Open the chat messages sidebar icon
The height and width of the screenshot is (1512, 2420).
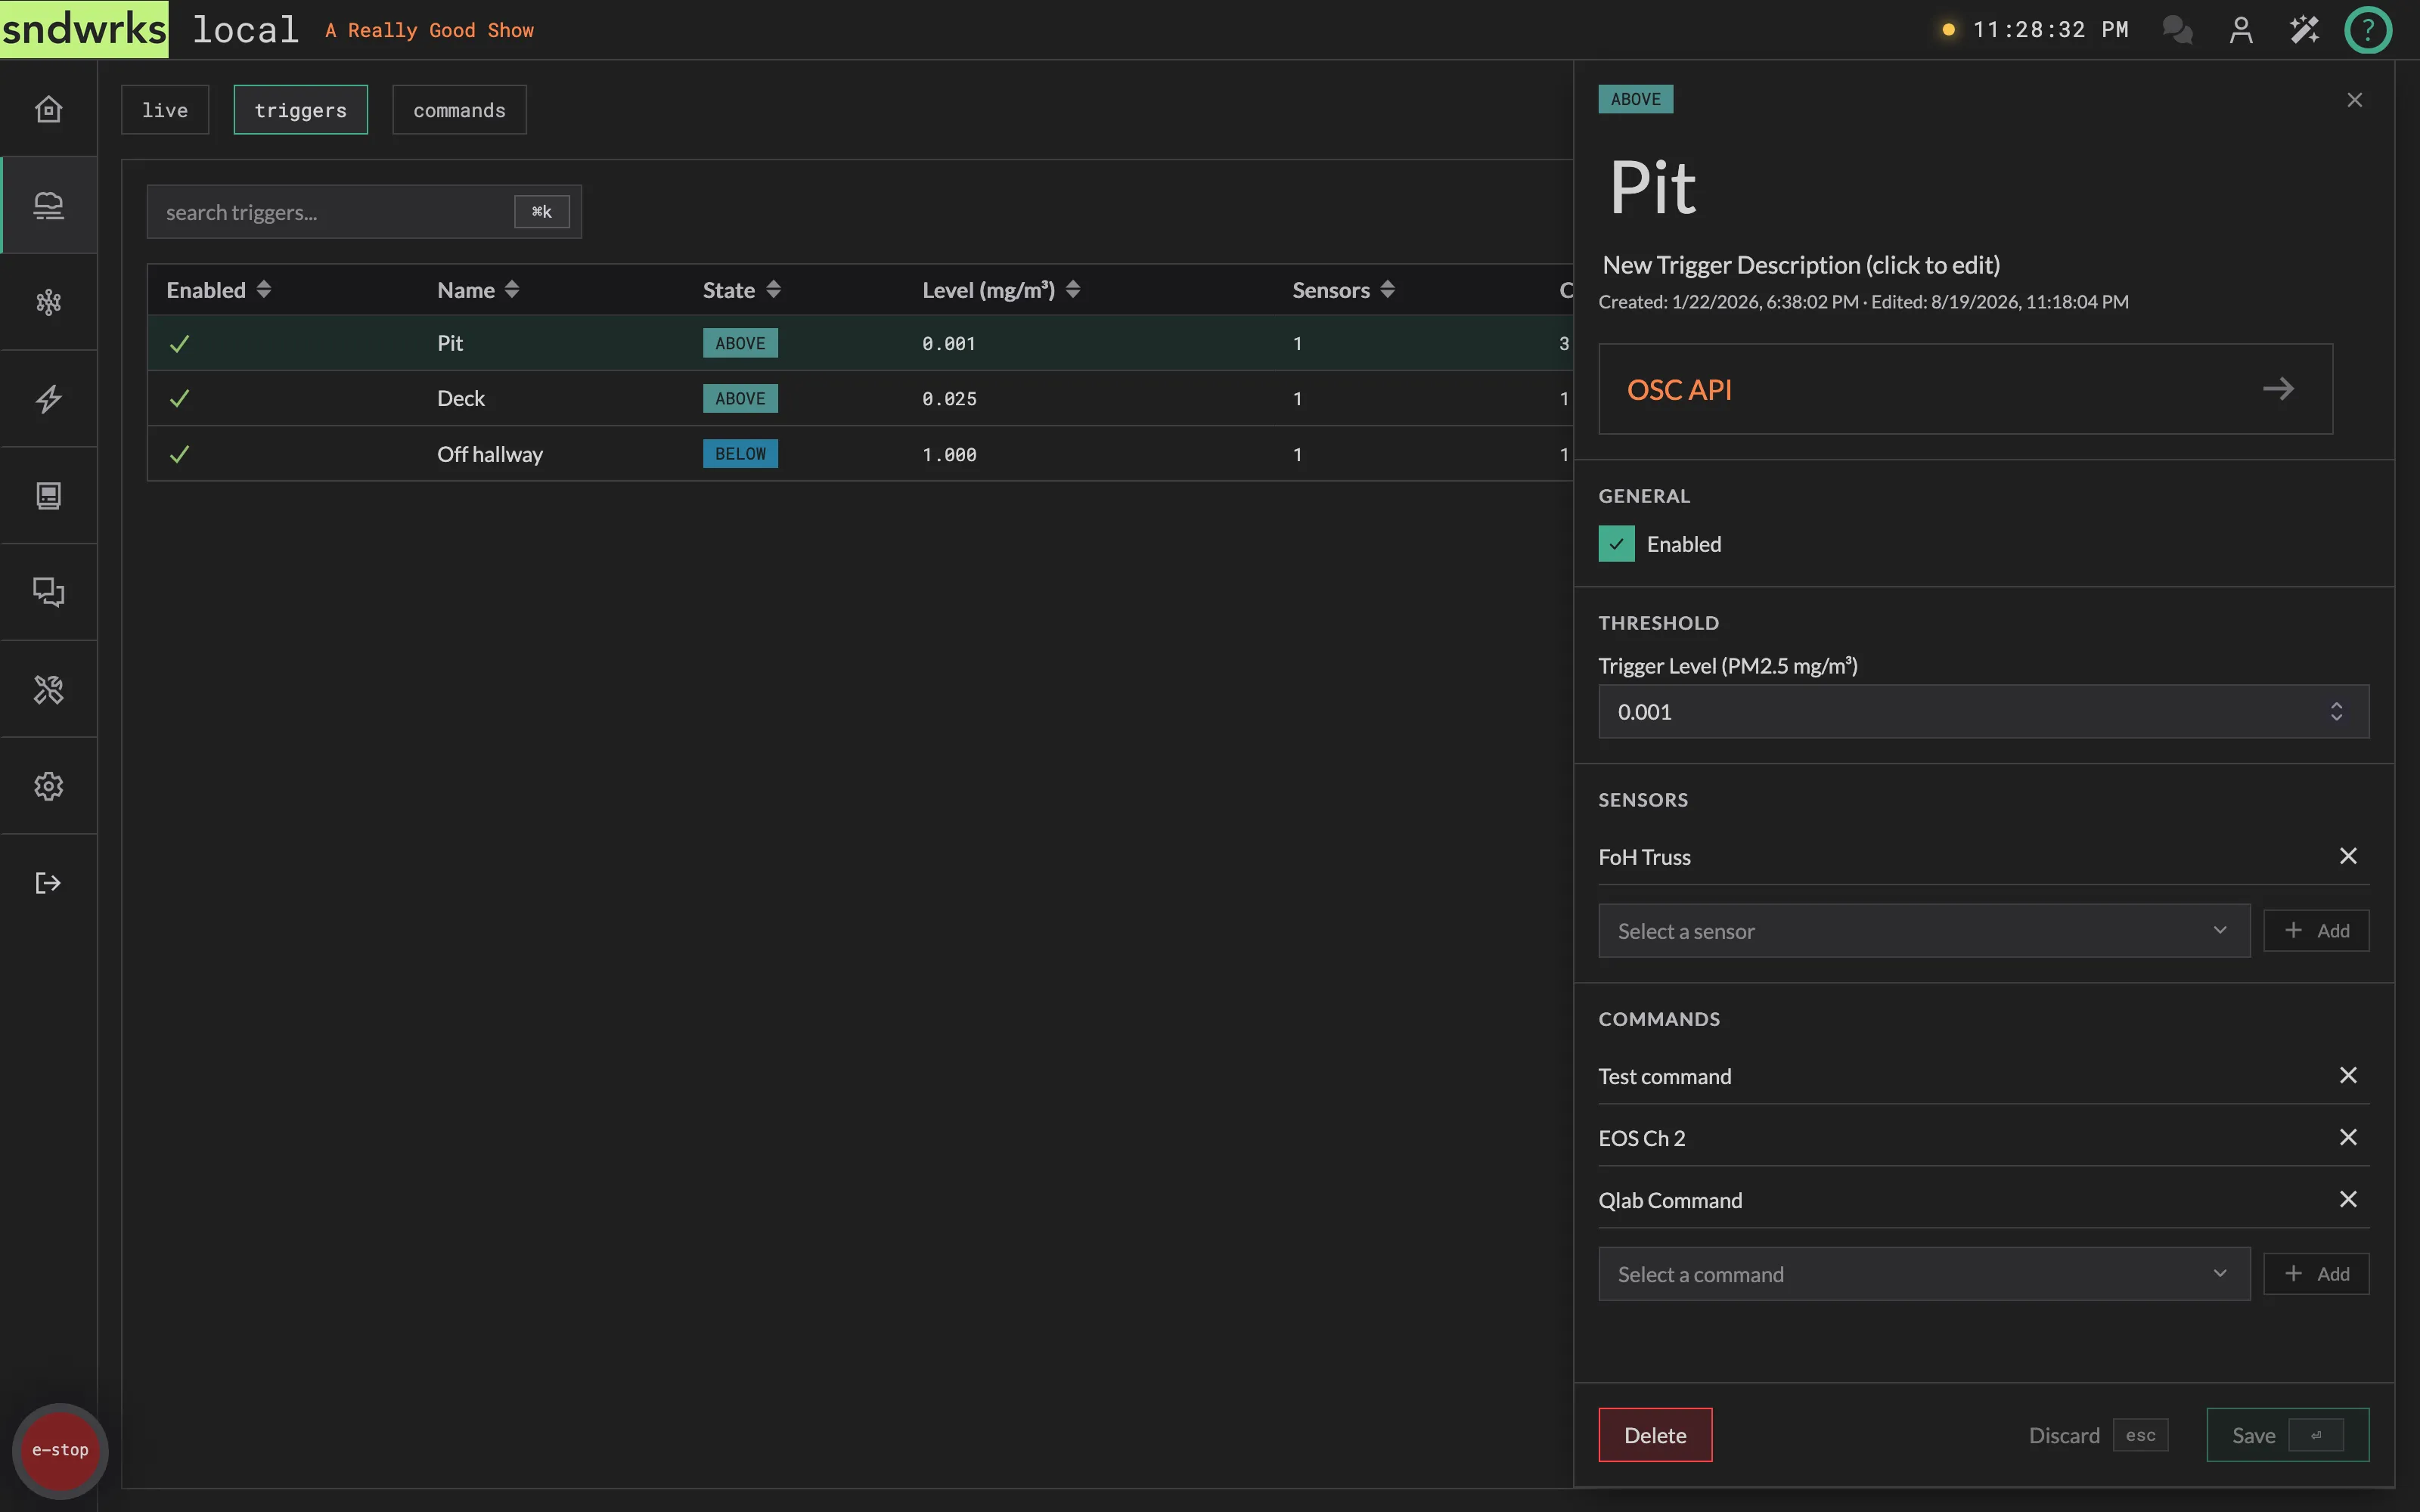[x=48, y=592]
